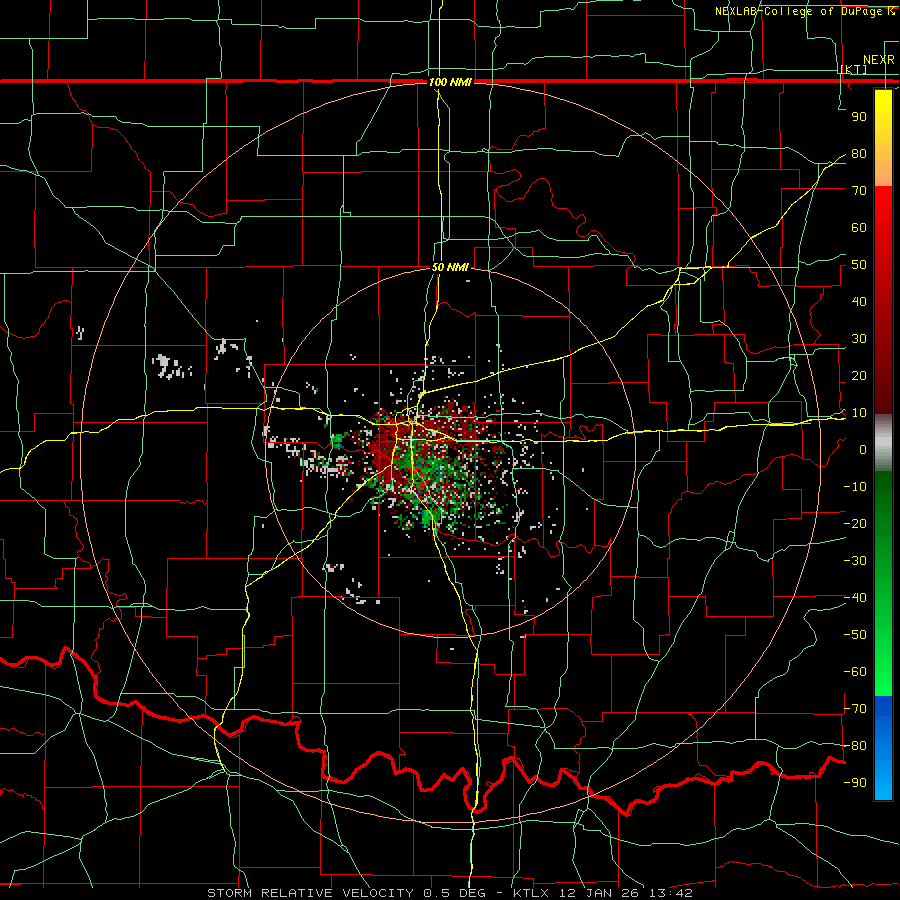Click the "-70" value on the velocity scale
The height and width of the screenshot is (900, 900).
[855, 709]
